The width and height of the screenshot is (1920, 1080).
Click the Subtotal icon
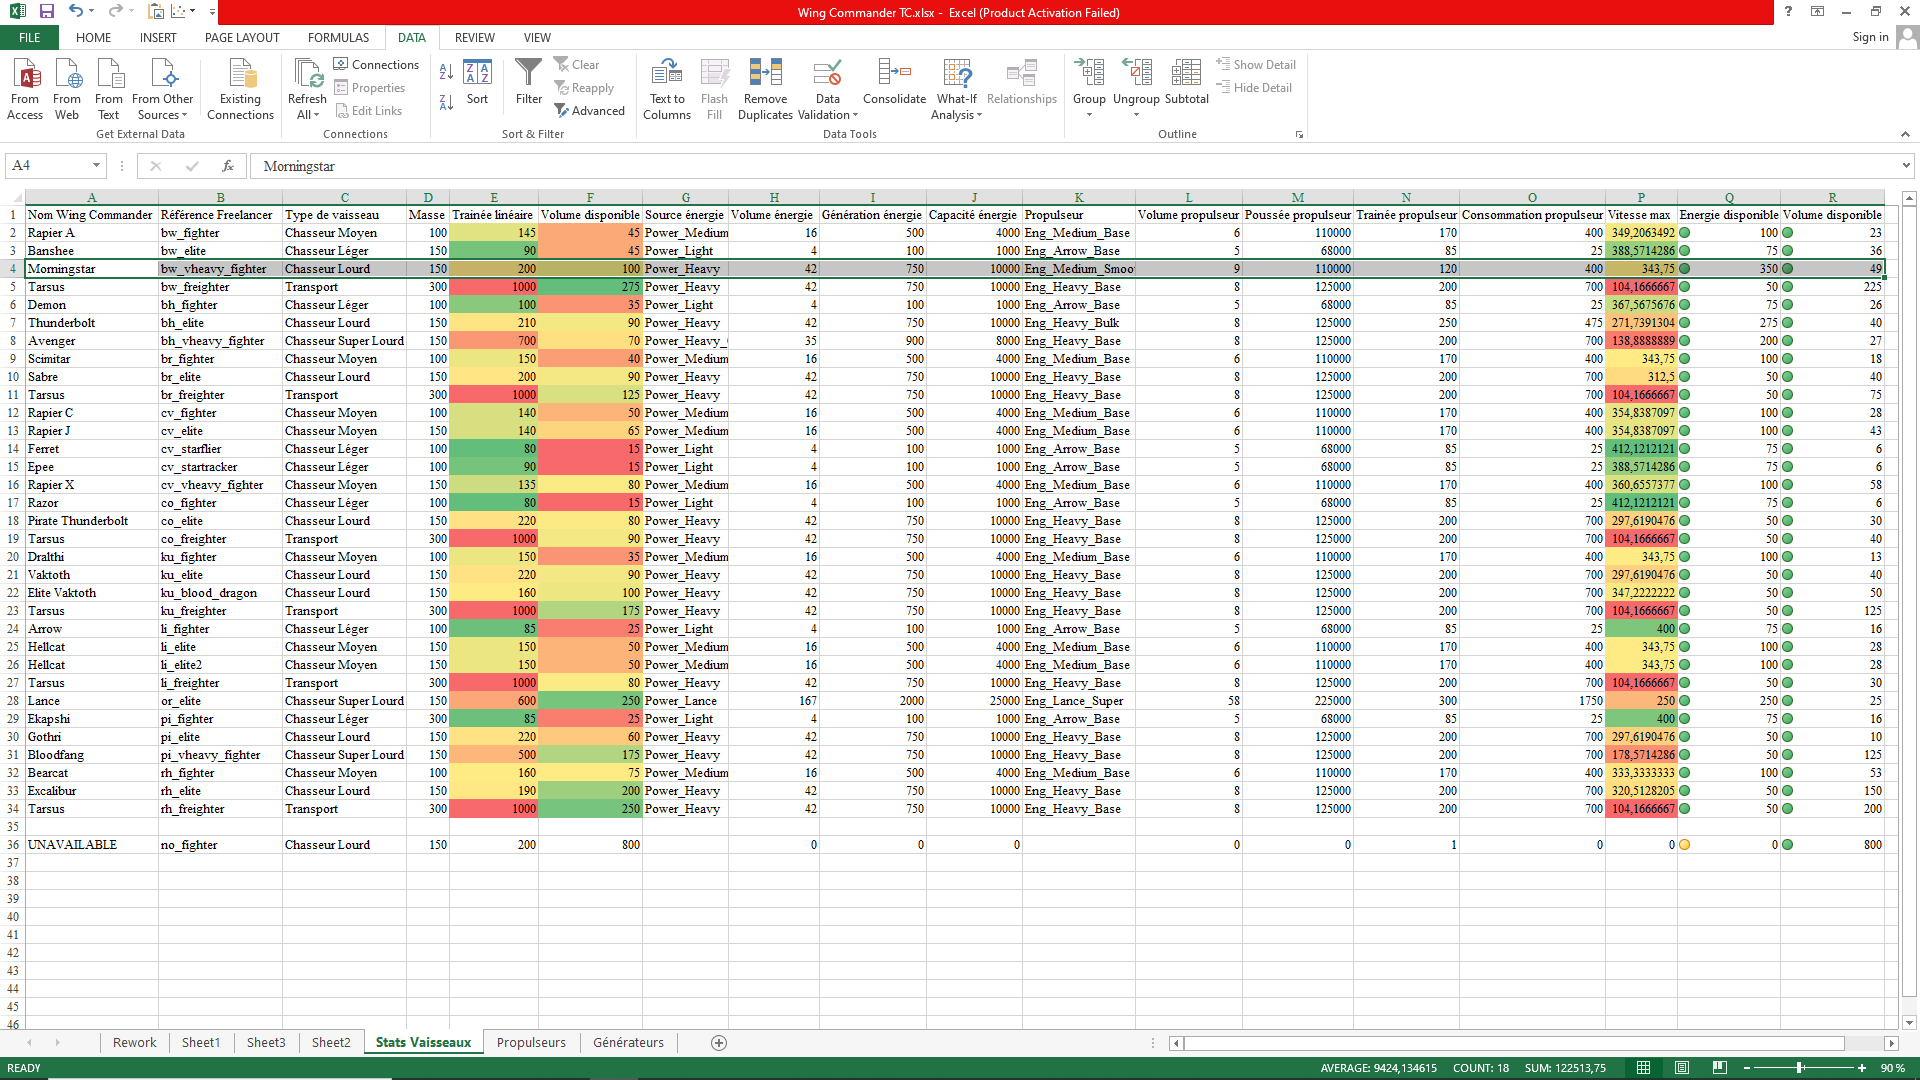click(x=1186, y=73)
